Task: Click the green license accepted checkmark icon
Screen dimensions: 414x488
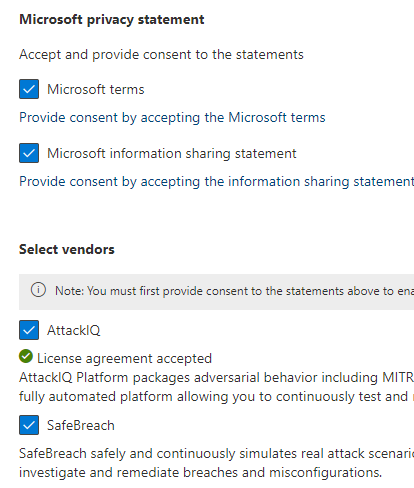Action: coord(26,356)
